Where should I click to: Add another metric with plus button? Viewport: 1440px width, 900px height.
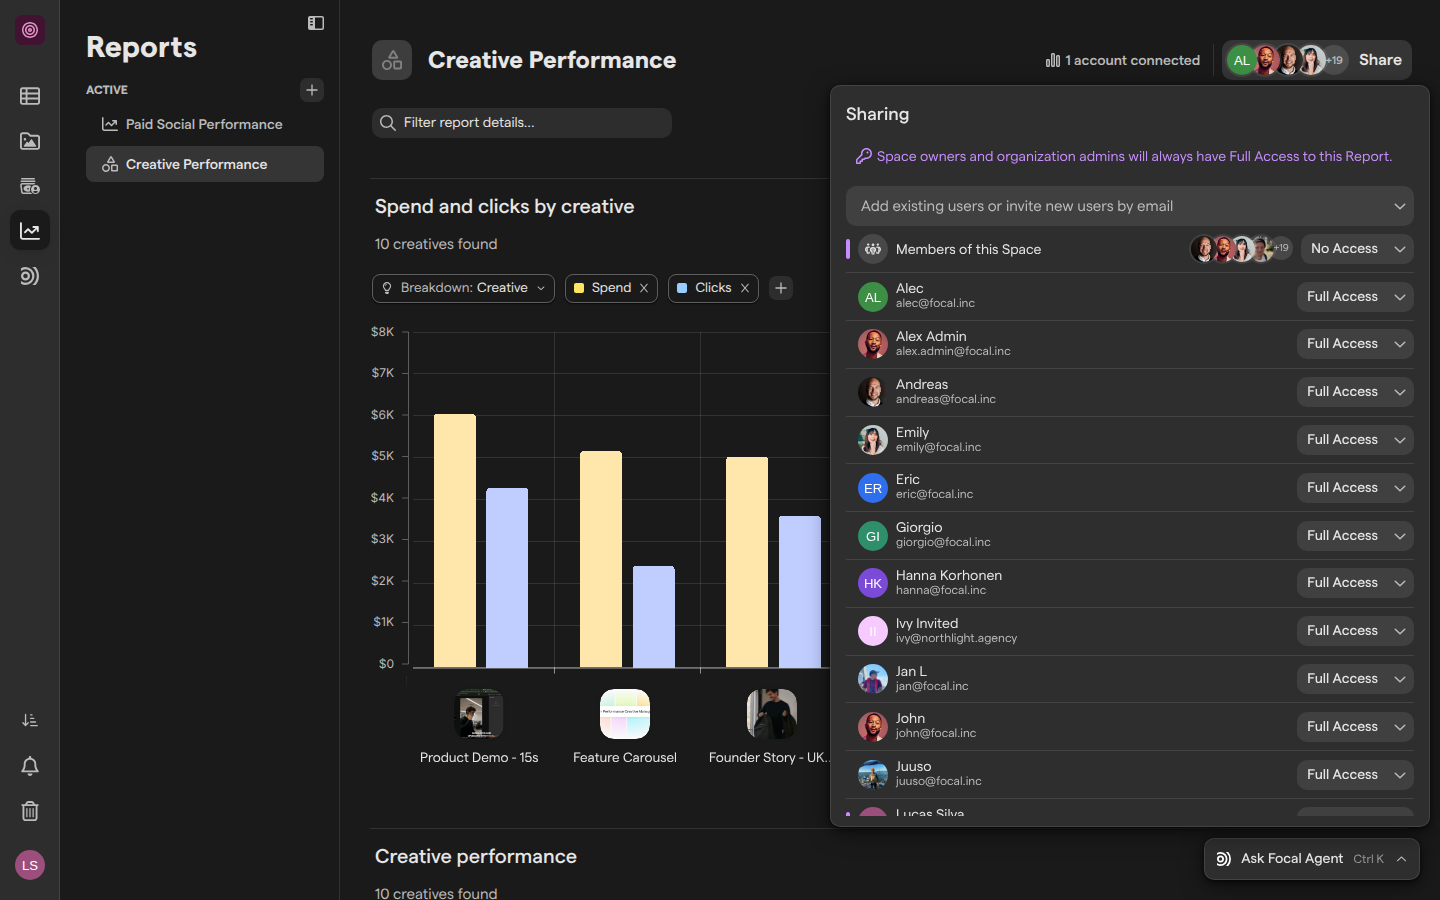coord(781,288)
